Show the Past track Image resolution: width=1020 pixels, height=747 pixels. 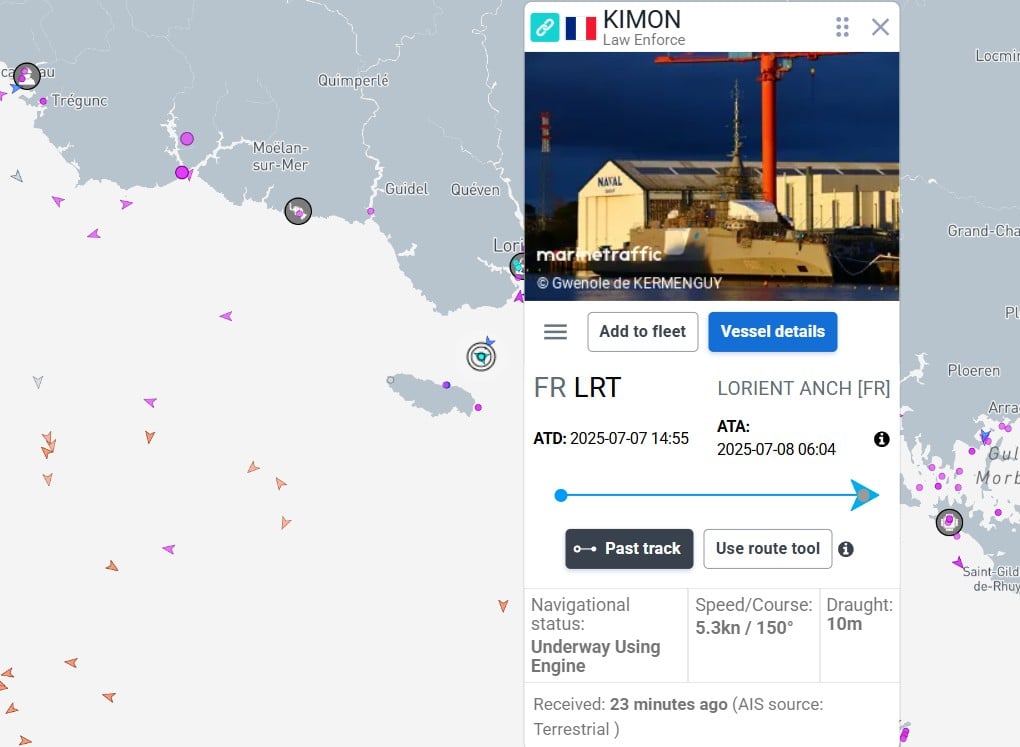pos(629,549)
